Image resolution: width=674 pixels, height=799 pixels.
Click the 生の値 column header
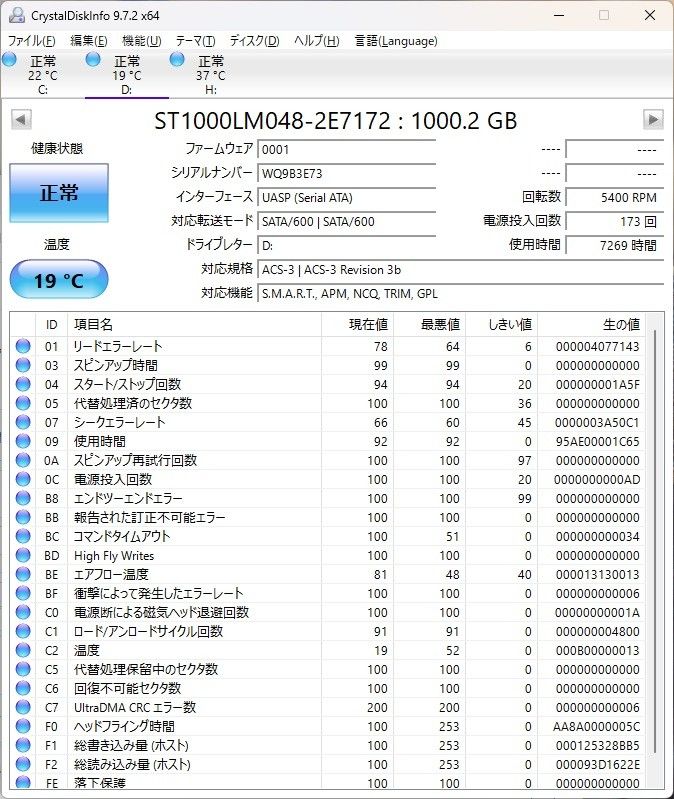(x=591, y=325)
